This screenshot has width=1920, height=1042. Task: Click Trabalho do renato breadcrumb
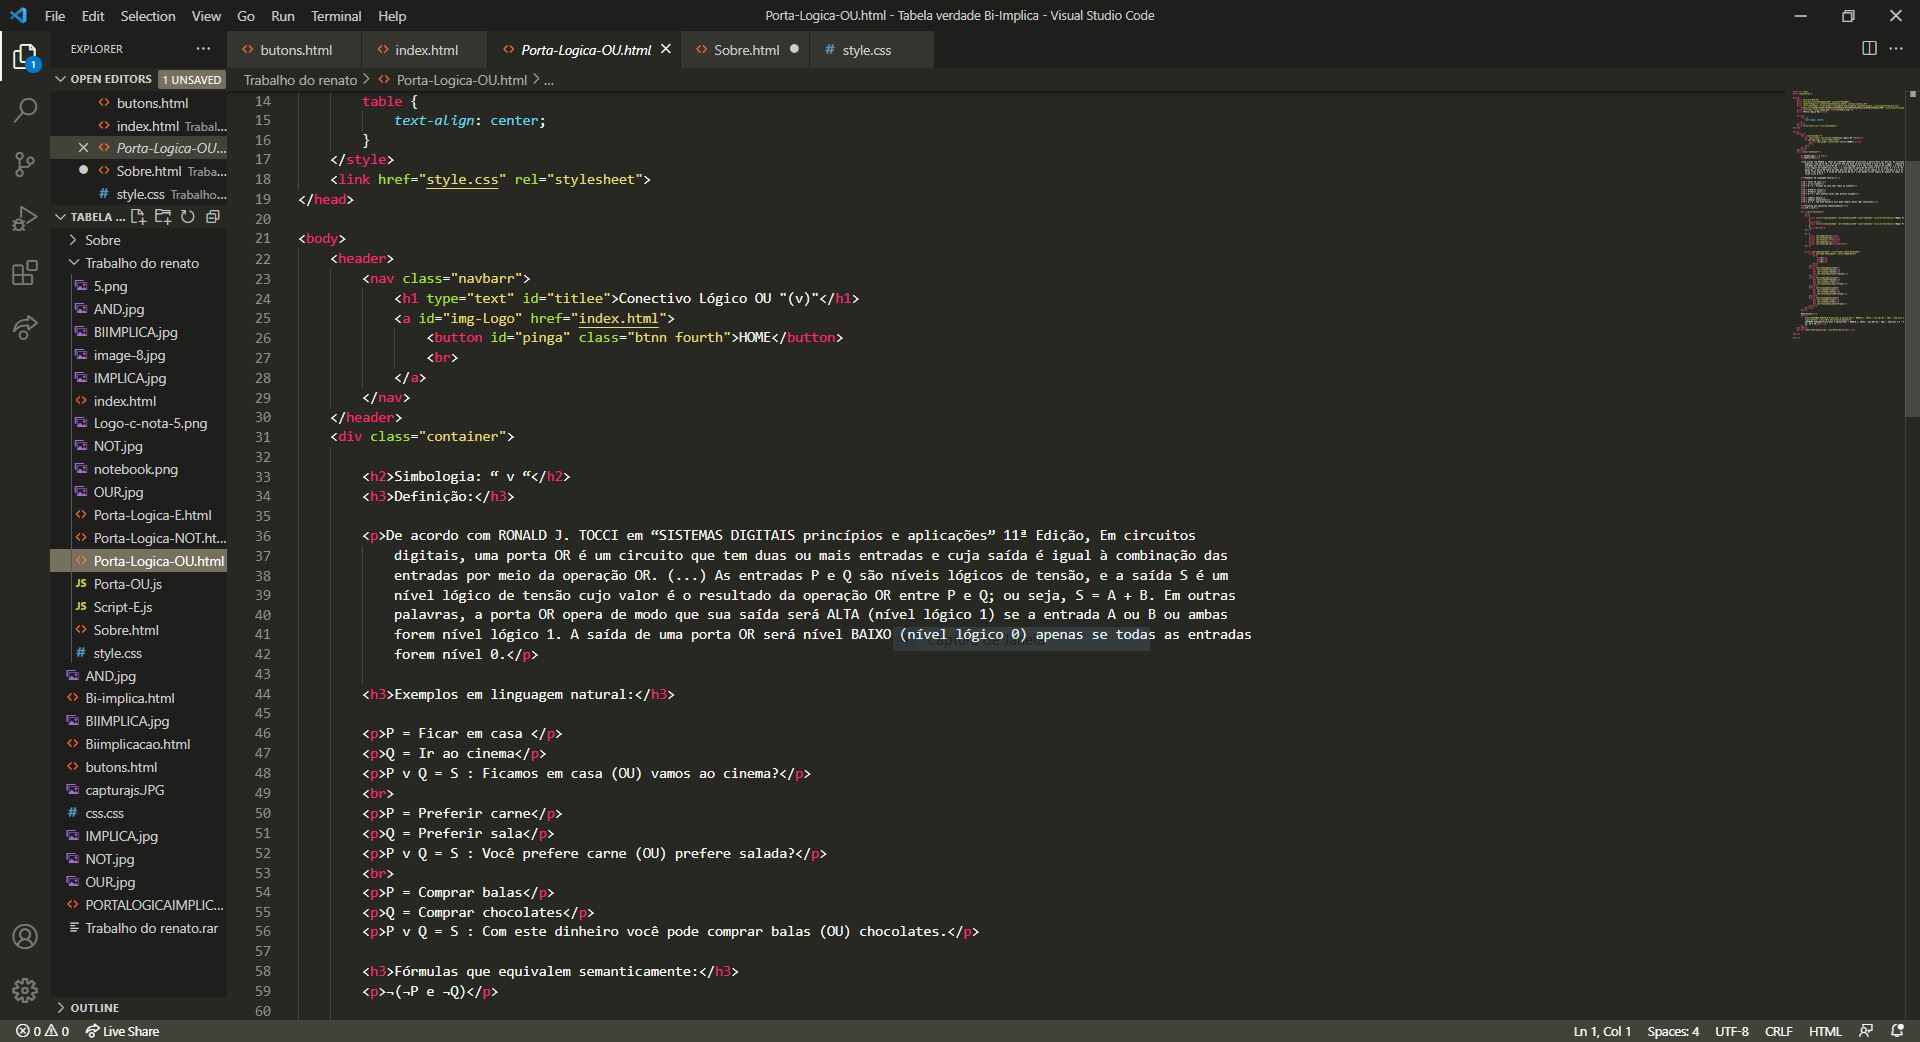(300, 80)
